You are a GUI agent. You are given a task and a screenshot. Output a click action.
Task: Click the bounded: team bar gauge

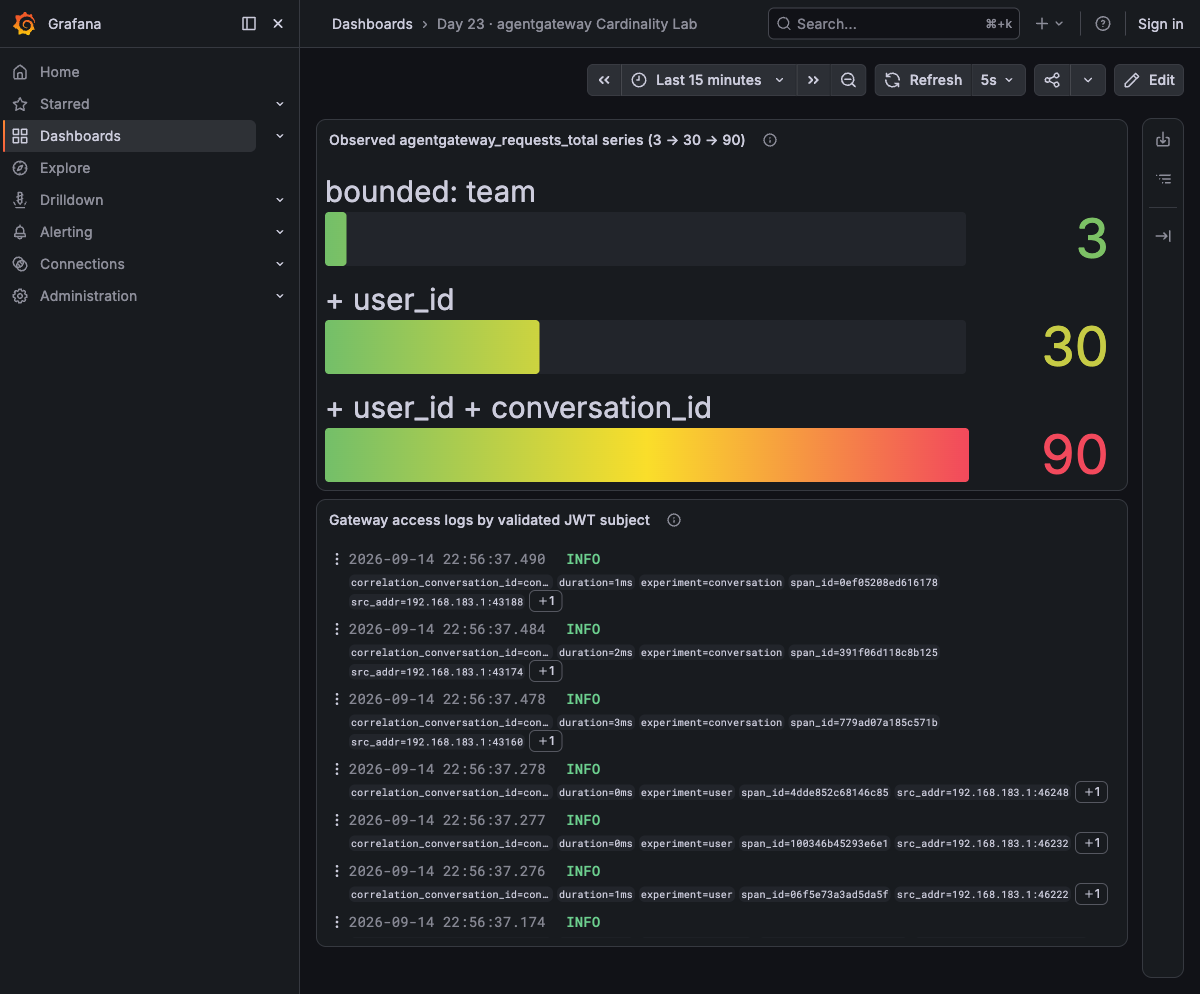pos(645,239)
